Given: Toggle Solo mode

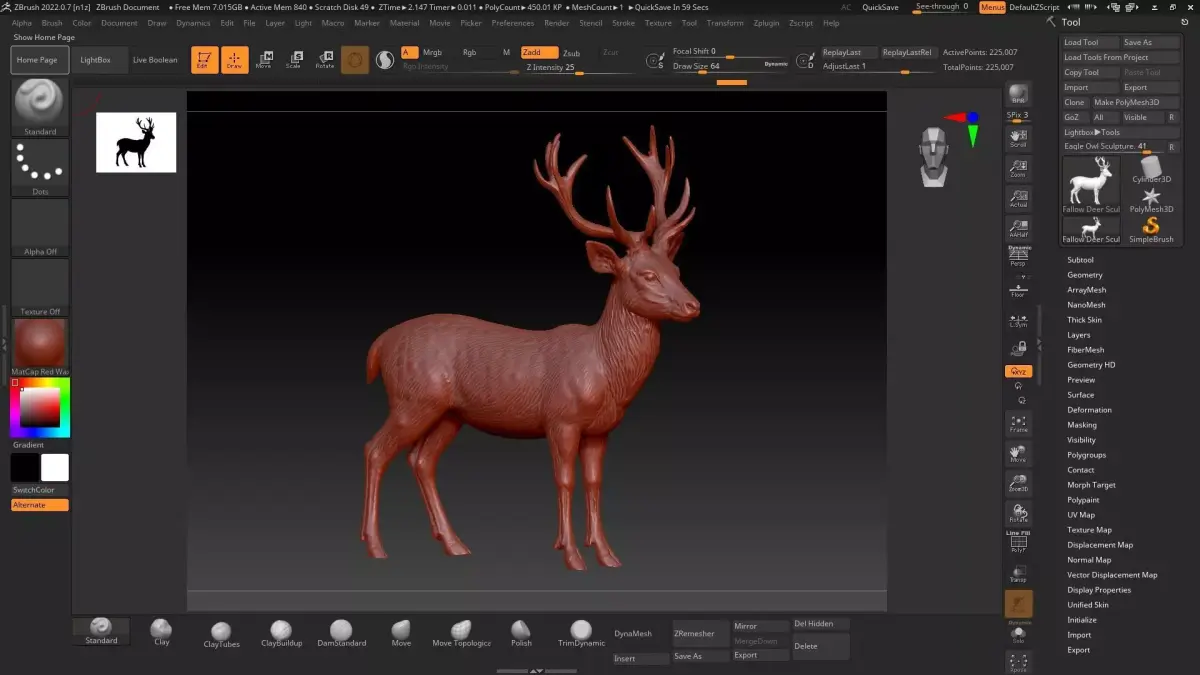Looking at the screenshot, I should point(1018,634).
